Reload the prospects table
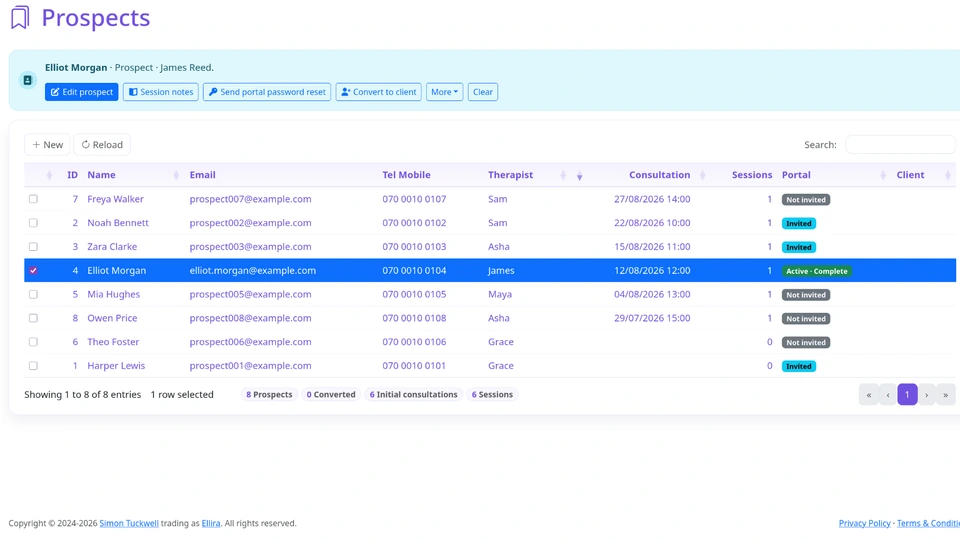 point(102,144)
